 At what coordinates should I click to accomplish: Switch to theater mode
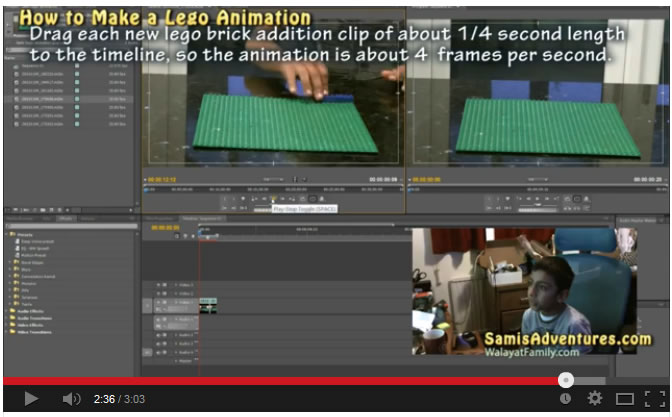[x=624, y=399]
